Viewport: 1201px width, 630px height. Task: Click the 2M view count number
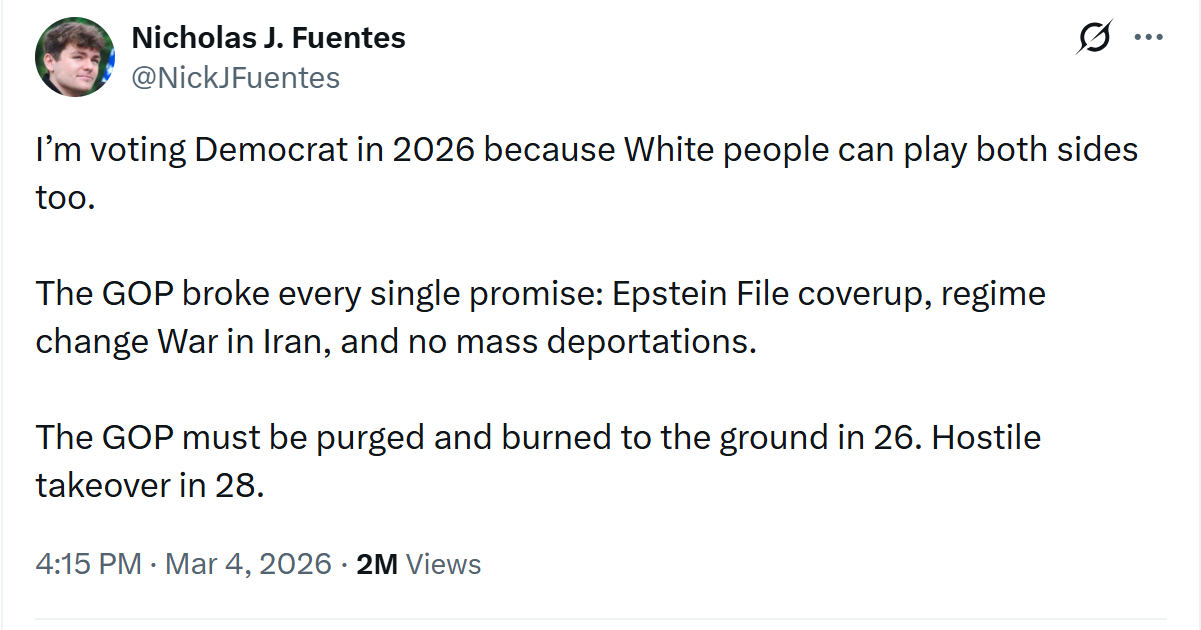(x=377, y=564)
